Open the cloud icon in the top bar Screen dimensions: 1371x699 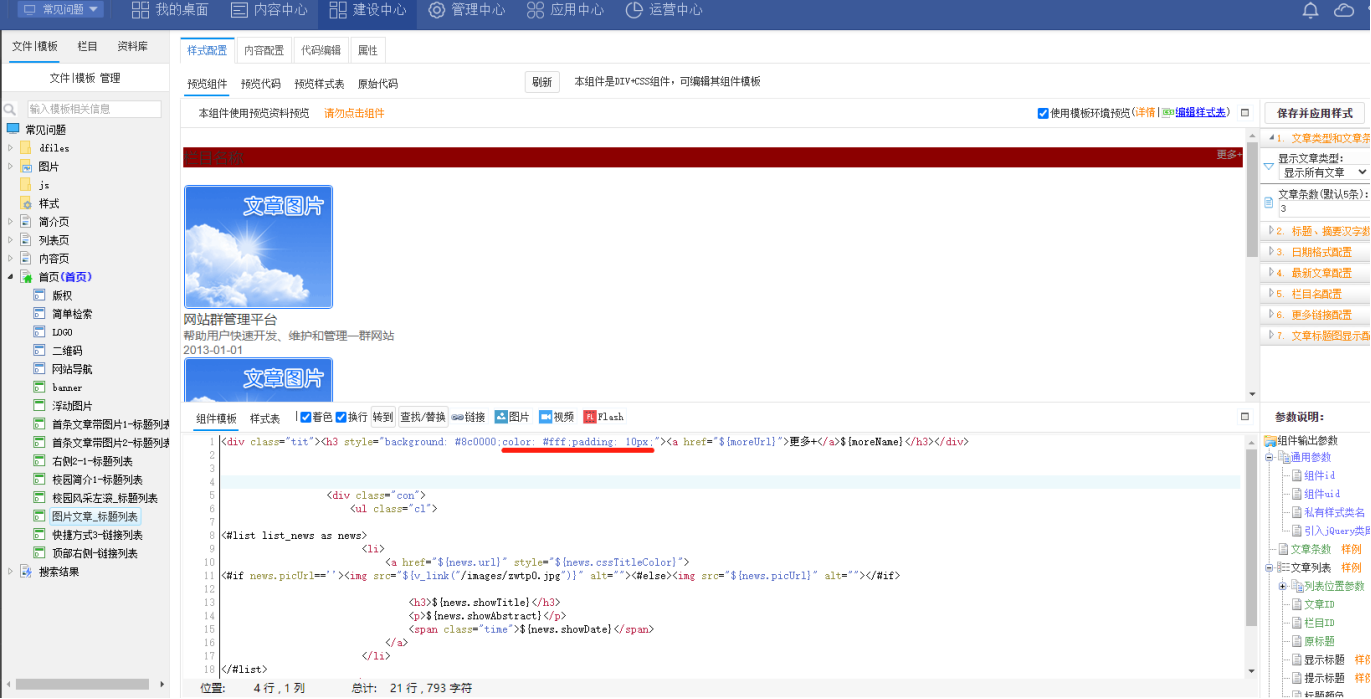[x=1343, y=11]
